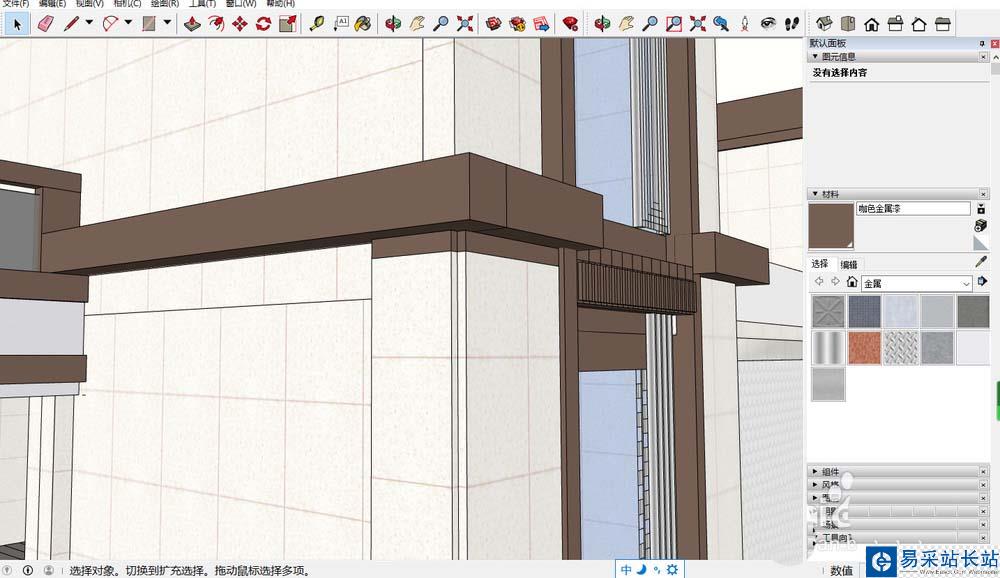This screenshot has height=578, width=1000.
Task: Pick the Paint Bucket tool
Action: pos(364,24)
